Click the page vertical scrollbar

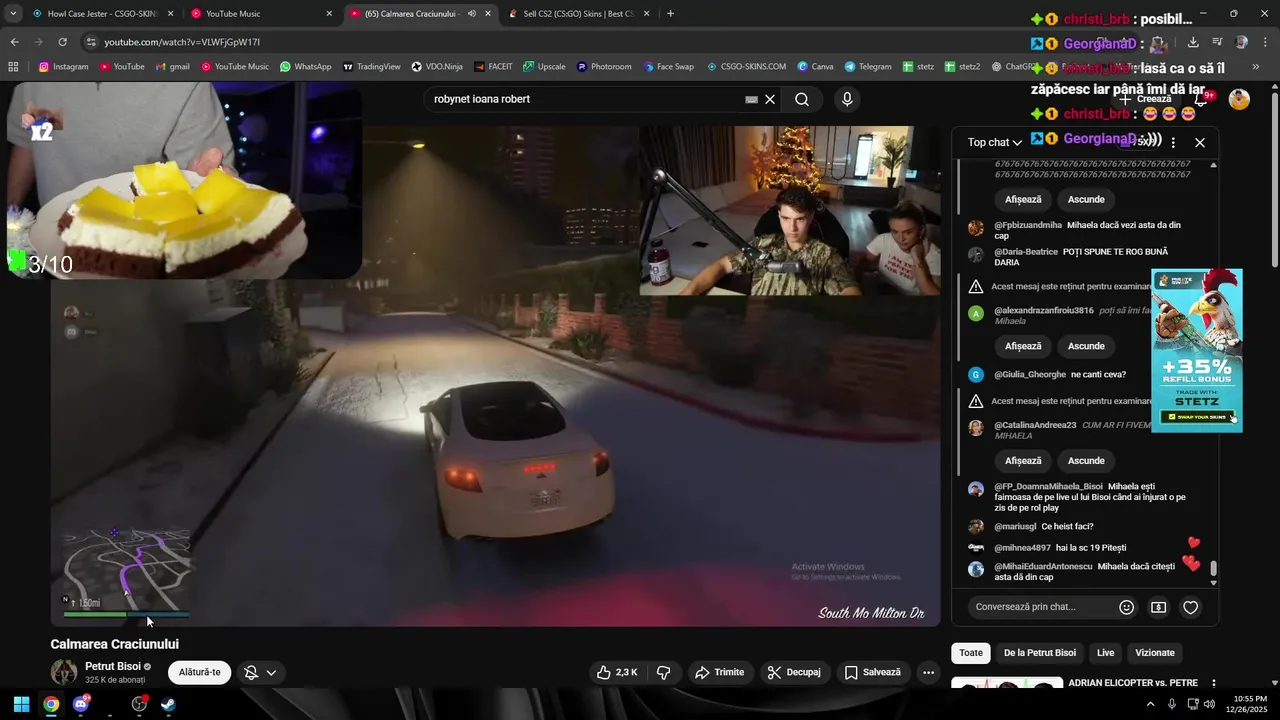pos(1274,180)
